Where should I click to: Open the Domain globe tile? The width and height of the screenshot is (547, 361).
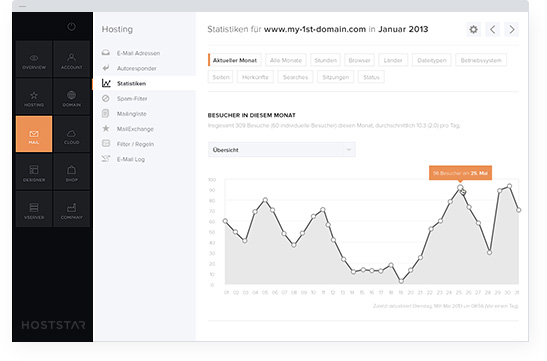(x=72, y=96)
